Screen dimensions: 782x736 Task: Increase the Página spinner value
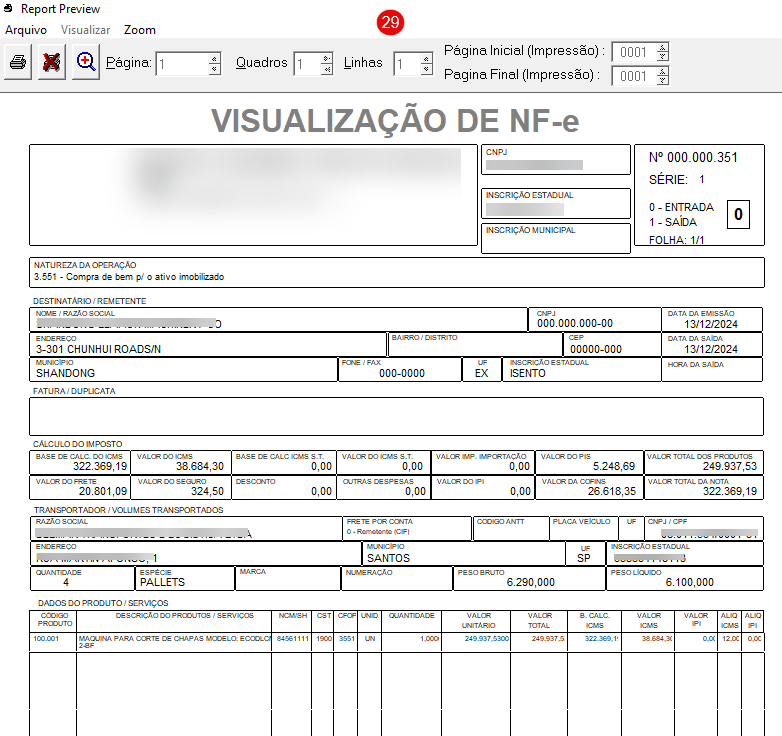214,59
